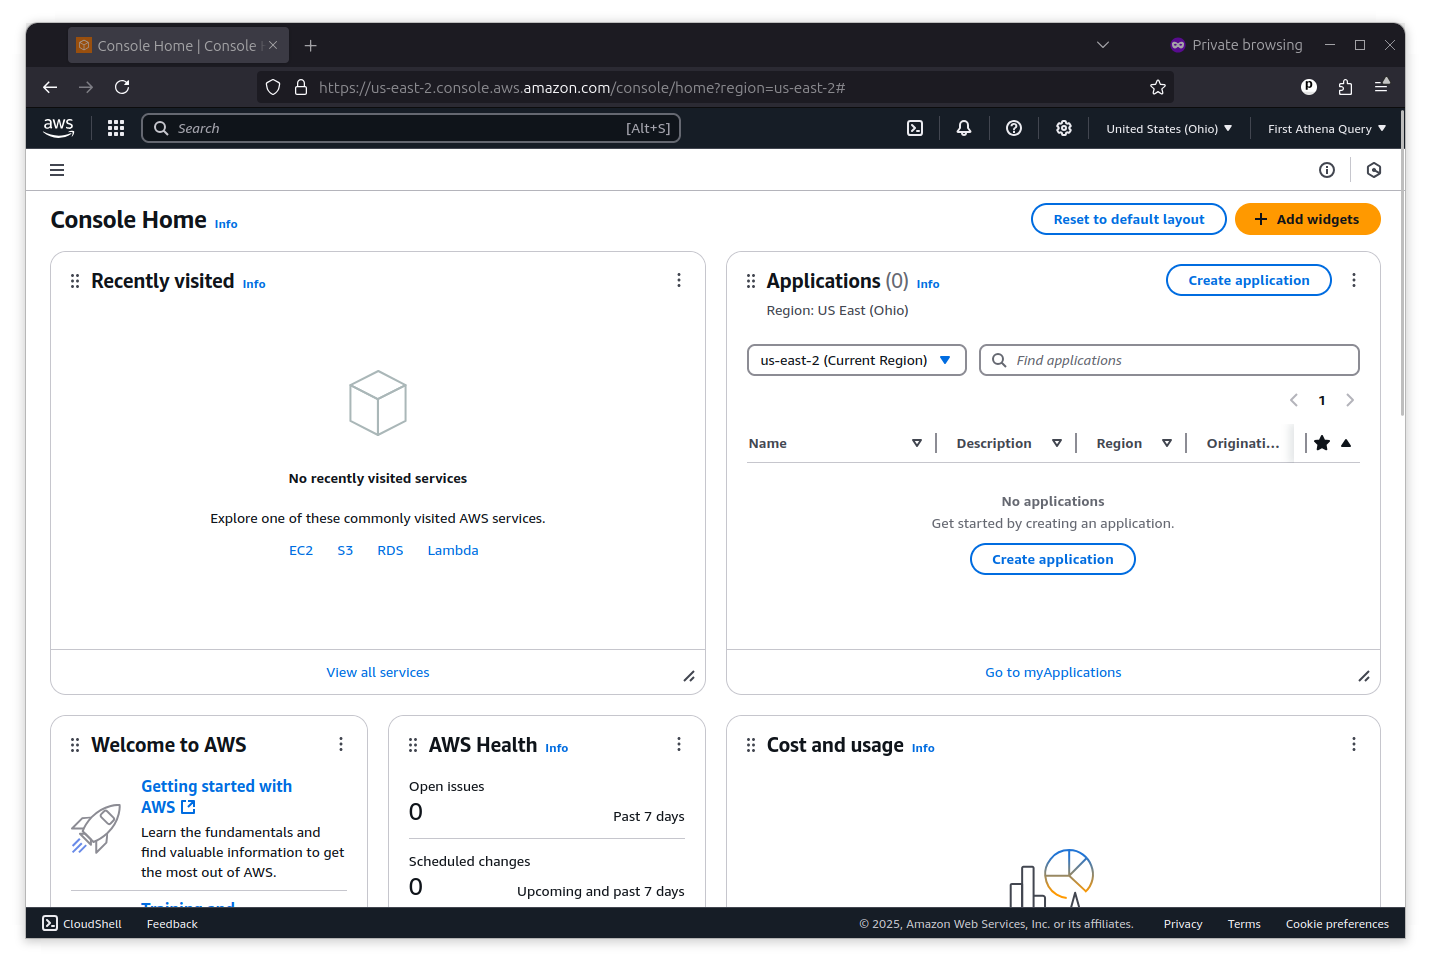
Task: Open the Help question mark icon
Action: [x=1013, y=128]
